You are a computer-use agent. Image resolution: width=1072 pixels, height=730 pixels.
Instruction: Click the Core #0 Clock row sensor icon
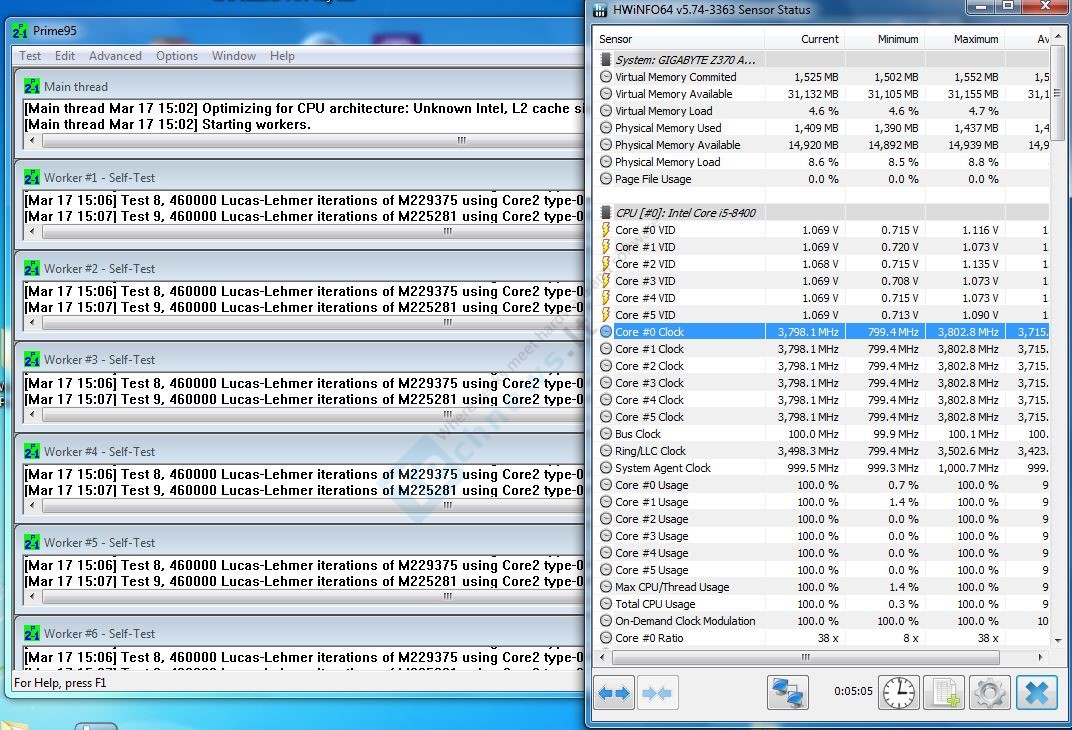[606, 332]
